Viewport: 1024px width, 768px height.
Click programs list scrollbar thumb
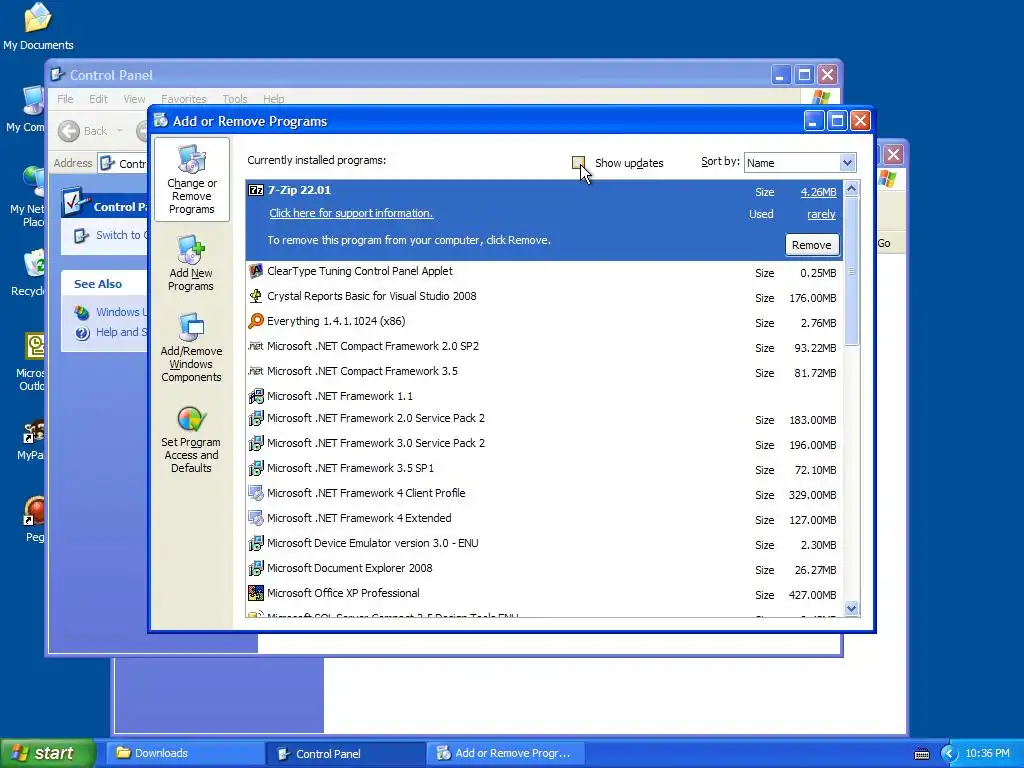851,271
